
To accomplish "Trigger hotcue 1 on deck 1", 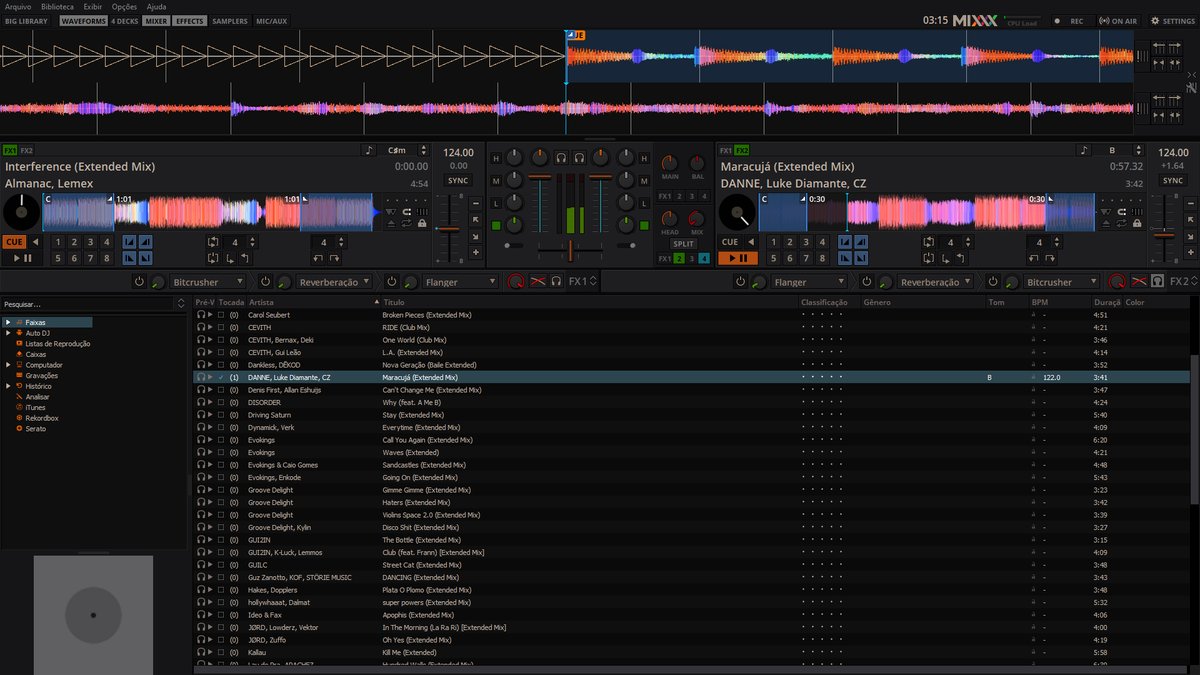I will point(58,243).
